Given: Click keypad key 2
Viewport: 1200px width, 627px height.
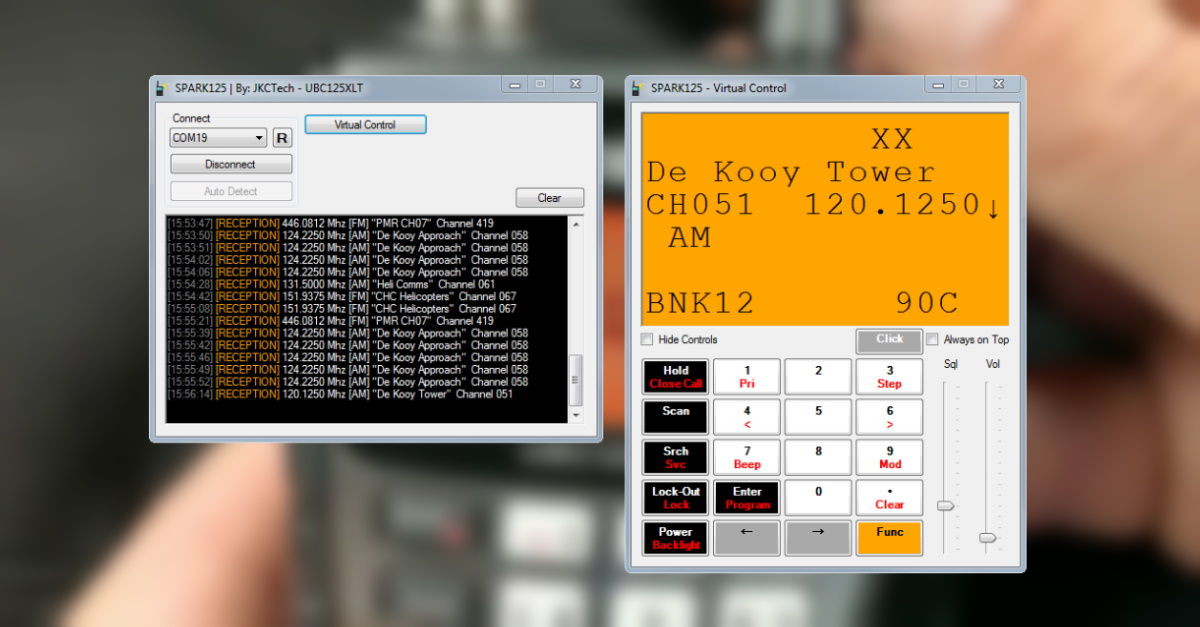Looking at the screenshot, I should coord(818,377).
